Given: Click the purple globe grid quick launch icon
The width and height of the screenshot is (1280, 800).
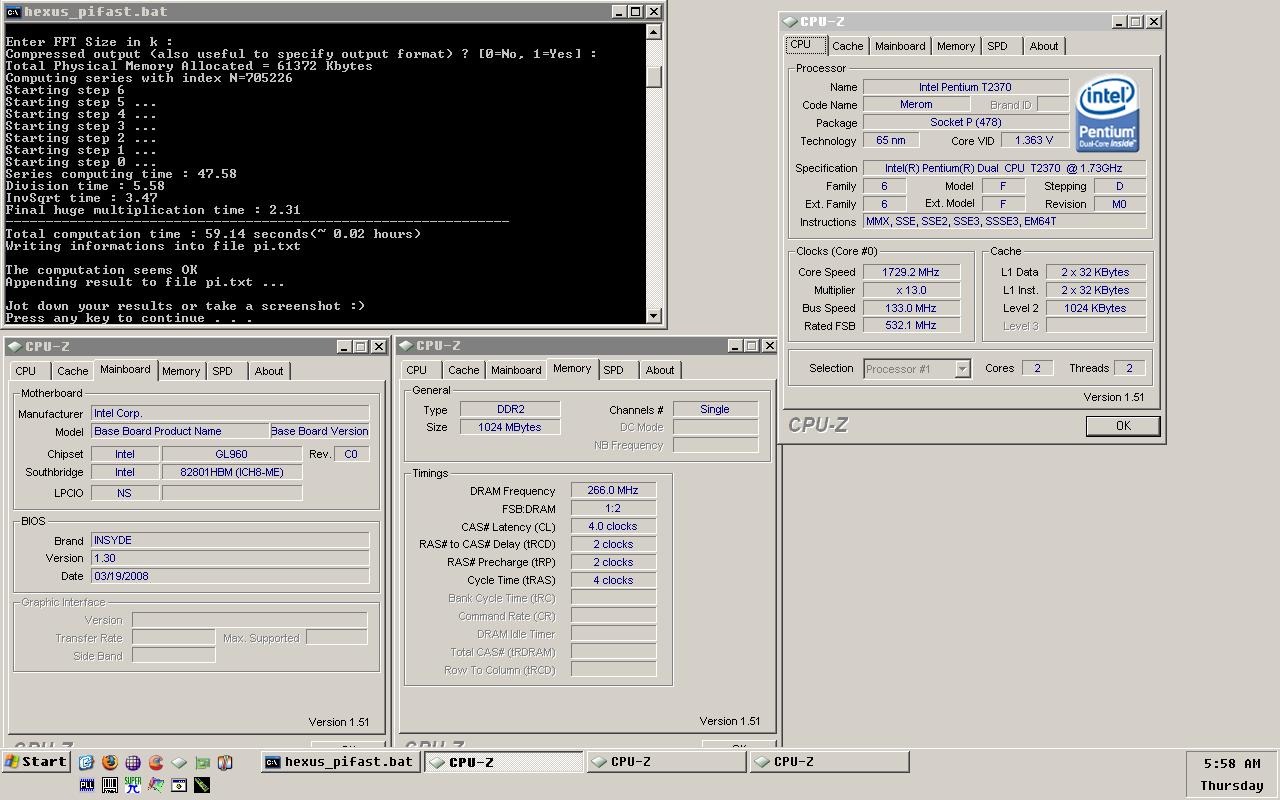Looking at the screenshot, I should click(133, 762).
